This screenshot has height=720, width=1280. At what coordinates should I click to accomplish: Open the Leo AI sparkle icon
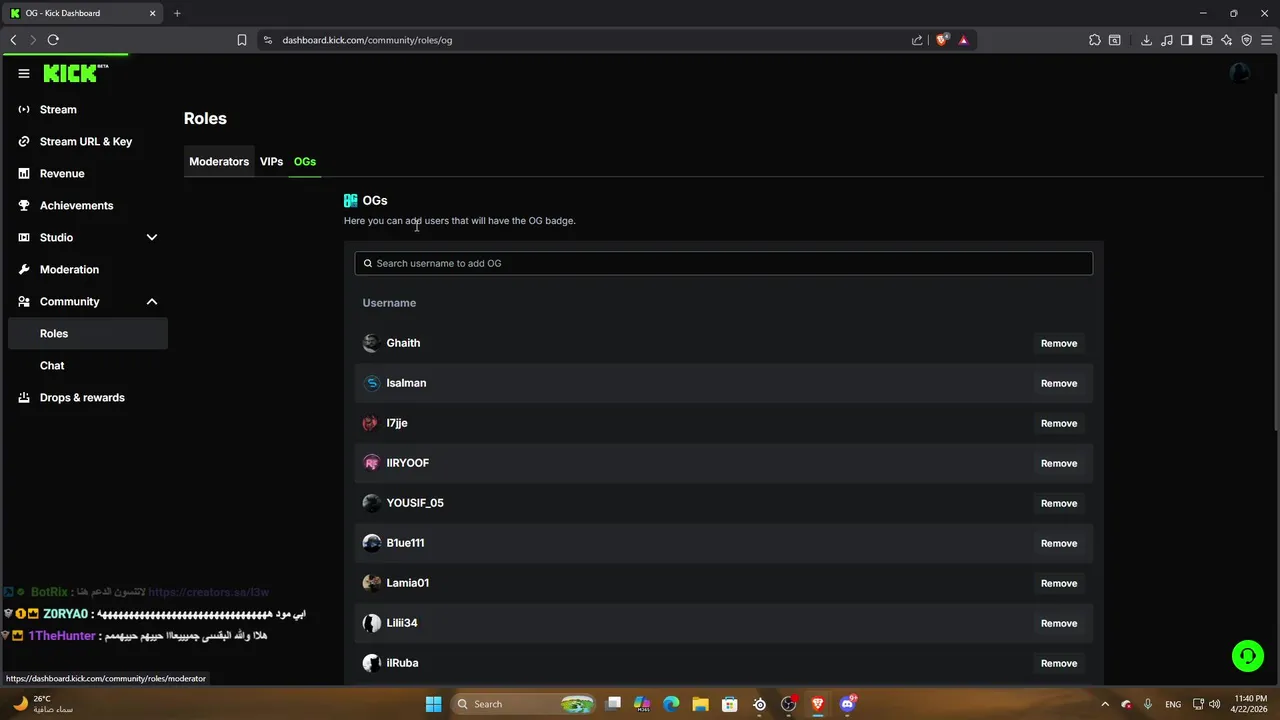[1227, 40]
